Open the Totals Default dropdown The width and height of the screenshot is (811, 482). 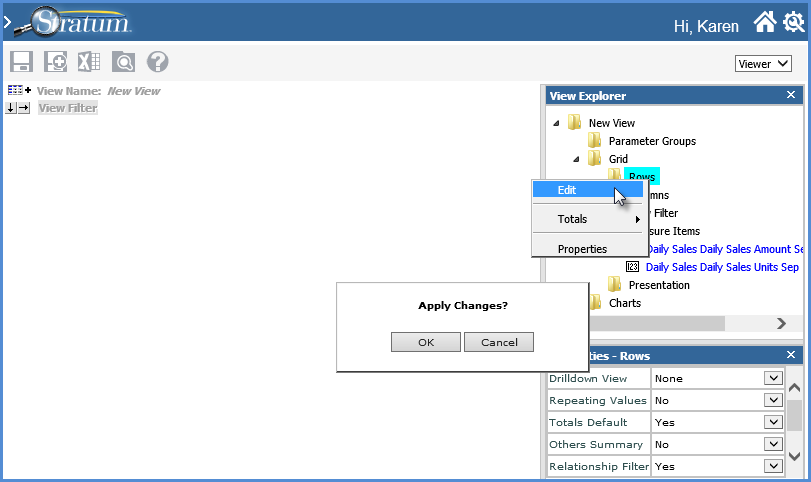773,422
